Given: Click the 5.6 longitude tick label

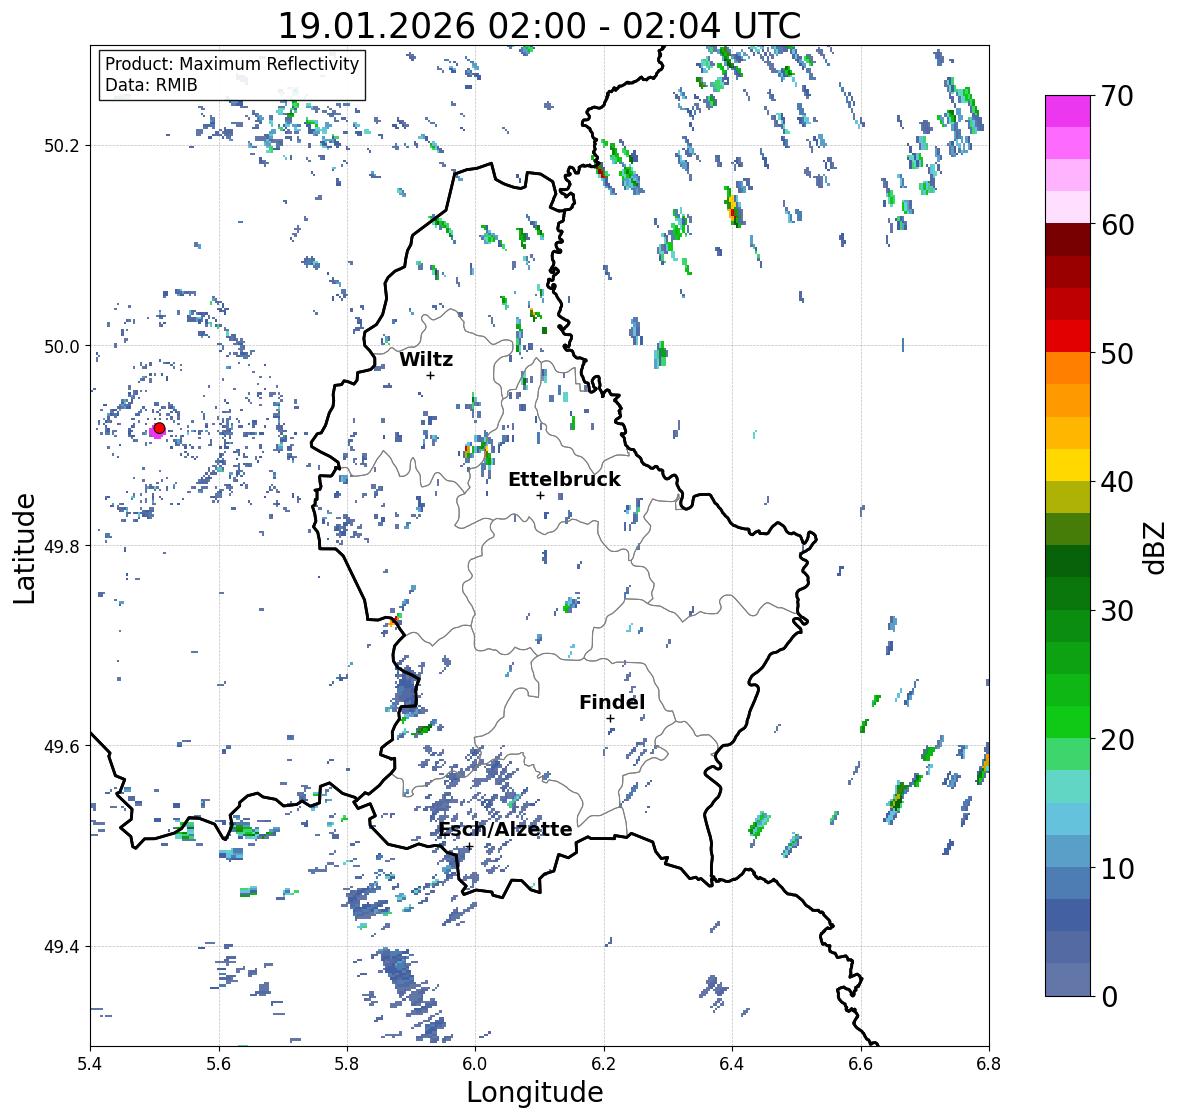Looking at the screenshot, I should pos(219,1064).
